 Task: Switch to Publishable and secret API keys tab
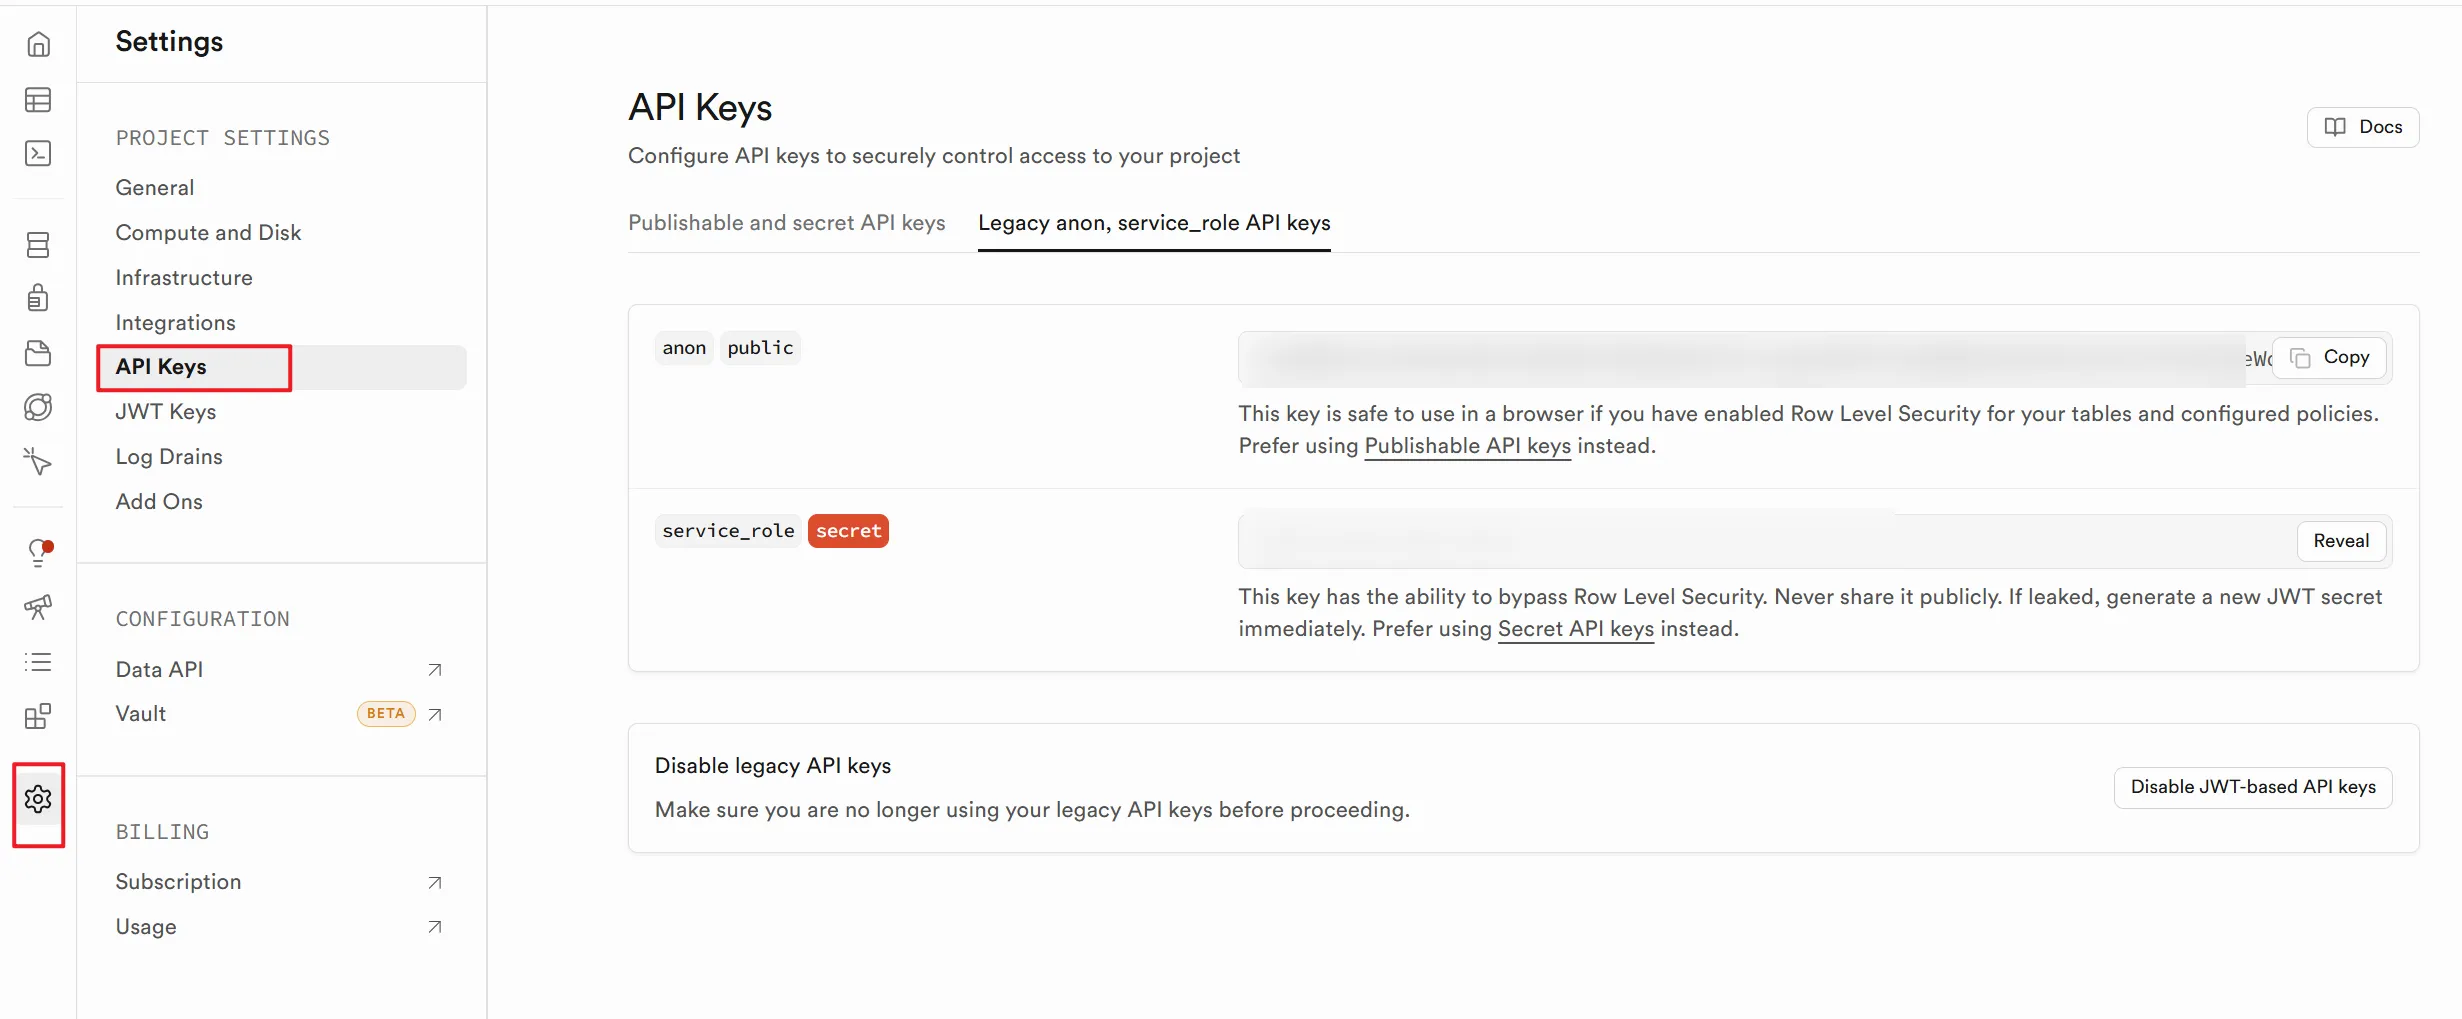[786, 223]
